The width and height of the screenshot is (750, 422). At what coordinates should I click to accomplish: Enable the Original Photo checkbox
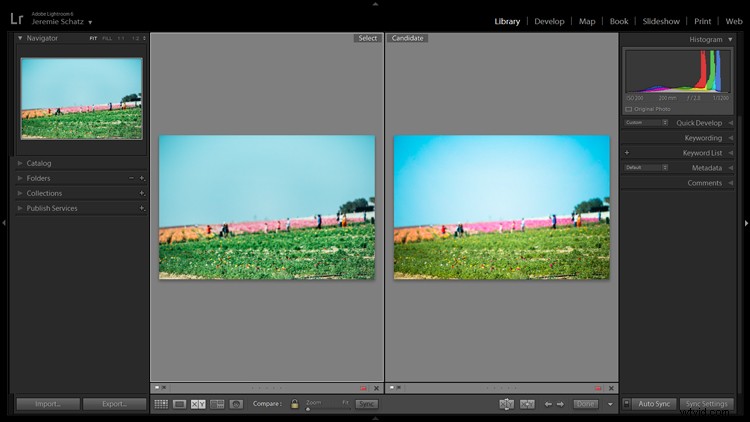tap(629, 109)
